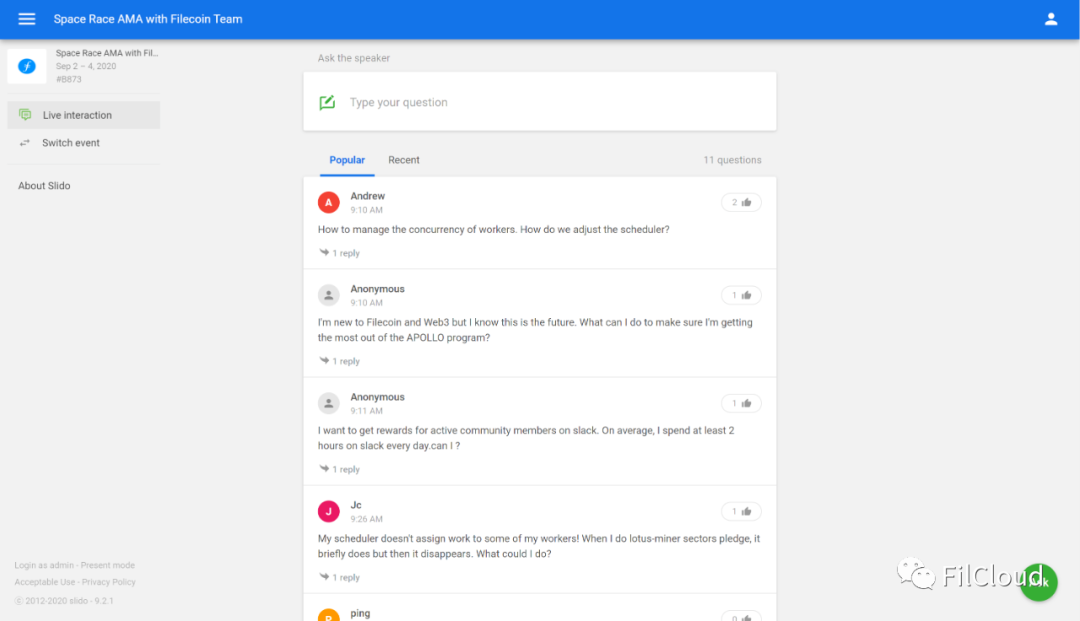This screenshot has height=621, width=1080.
Task: Click Present mode link
Action: tap(108, 565)
